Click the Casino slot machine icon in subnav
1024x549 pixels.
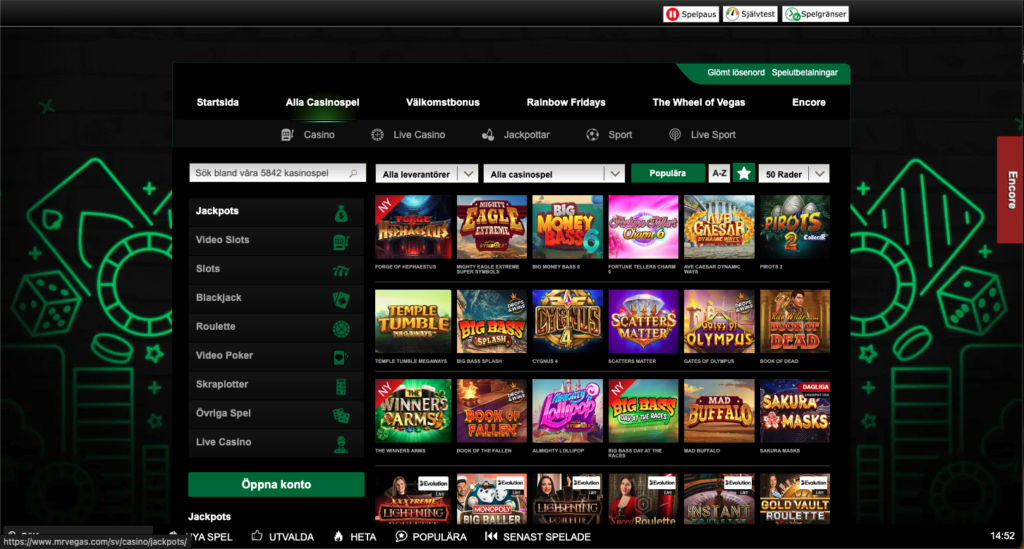(x=287, y=134)
